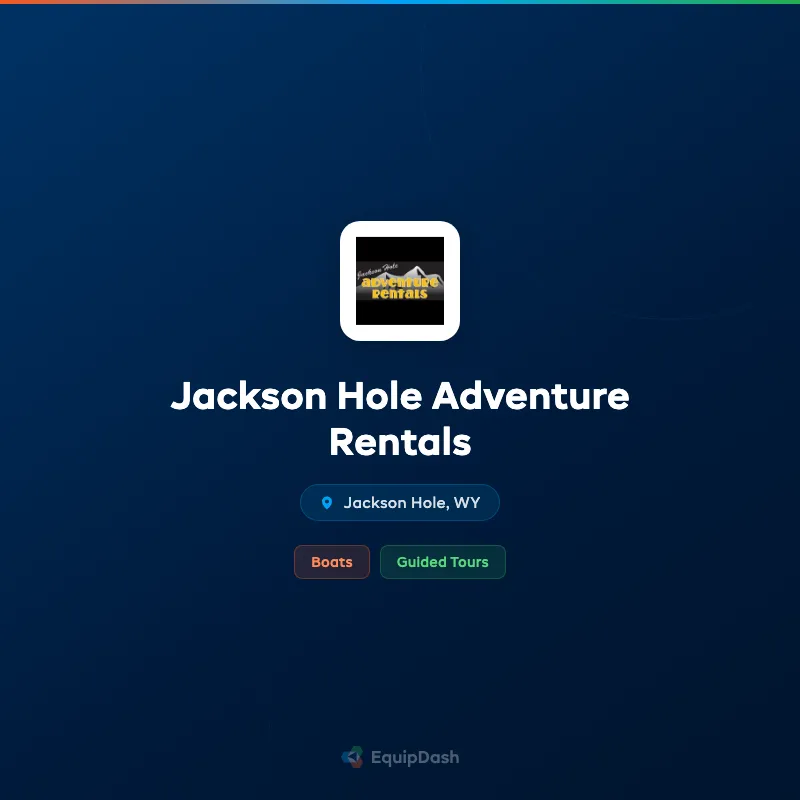Click the Jackson Hole Adventure Rentals title
The height and width of the screenshot is (800, 800).
(400, 419)
